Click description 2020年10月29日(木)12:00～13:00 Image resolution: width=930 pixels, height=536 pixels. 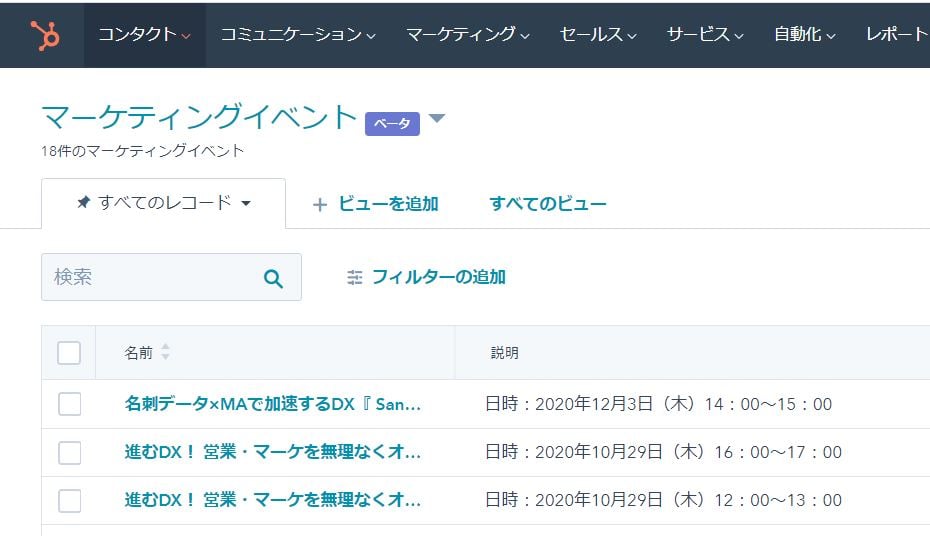(663, 500)
